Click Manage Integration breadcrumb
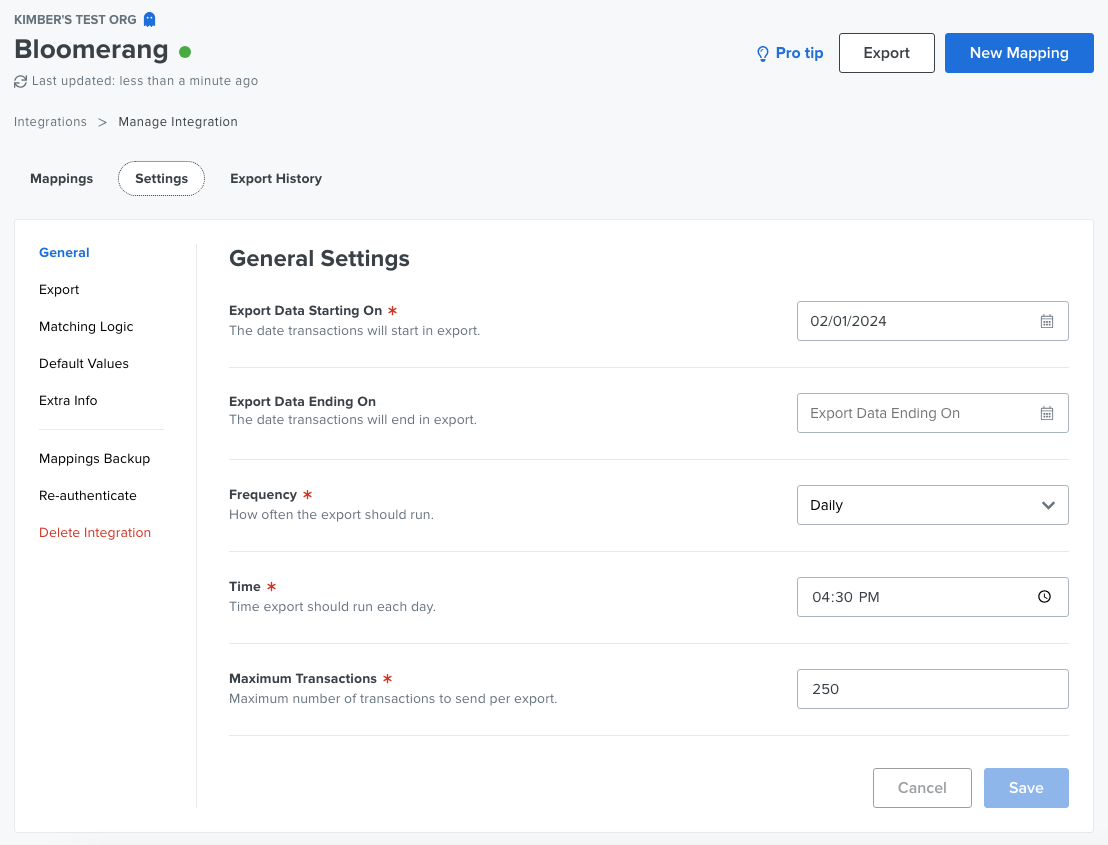This screenshot has width=1108, height=845. [178, 122]
